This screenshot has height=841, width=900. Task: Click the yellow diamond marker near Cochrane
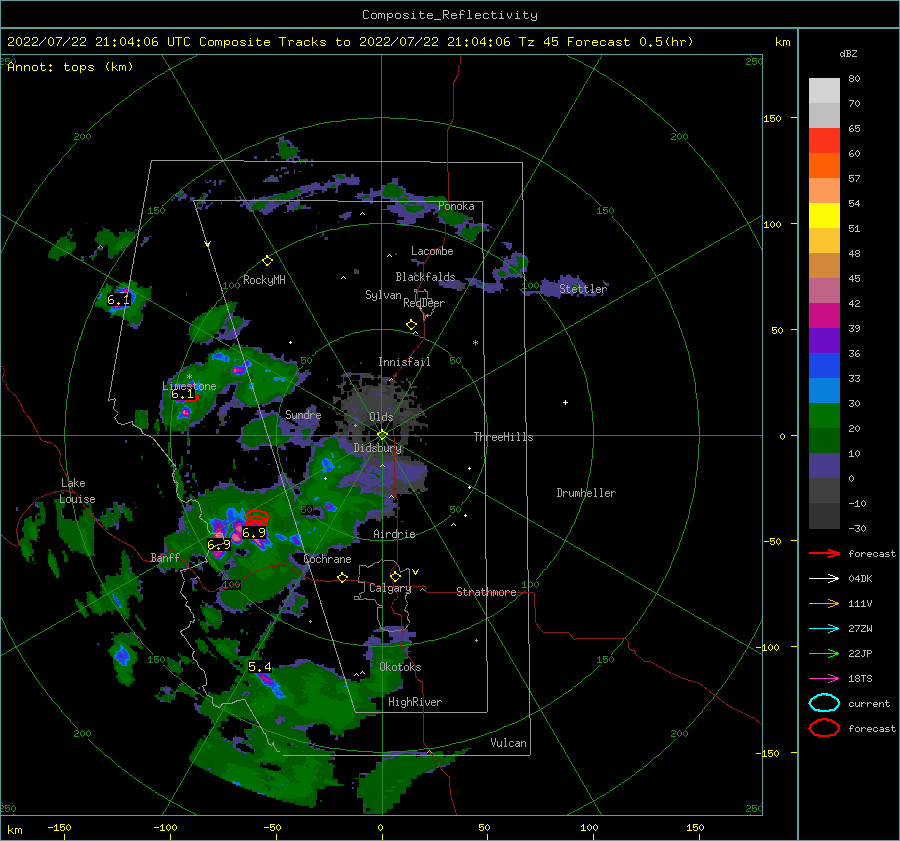(x=342, y=578)
